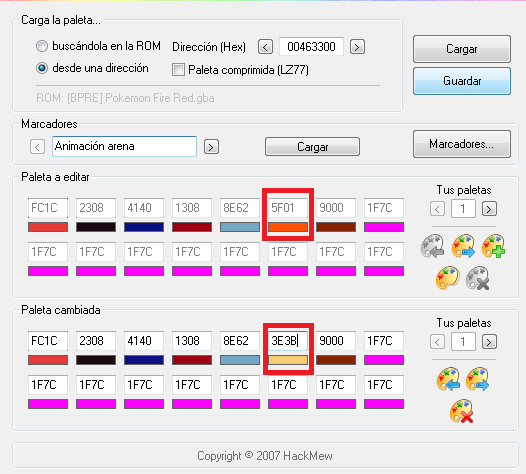Click the FC1C hex field in Paleta cambiada
Screen dimensions: 526x474
(48, 341)
